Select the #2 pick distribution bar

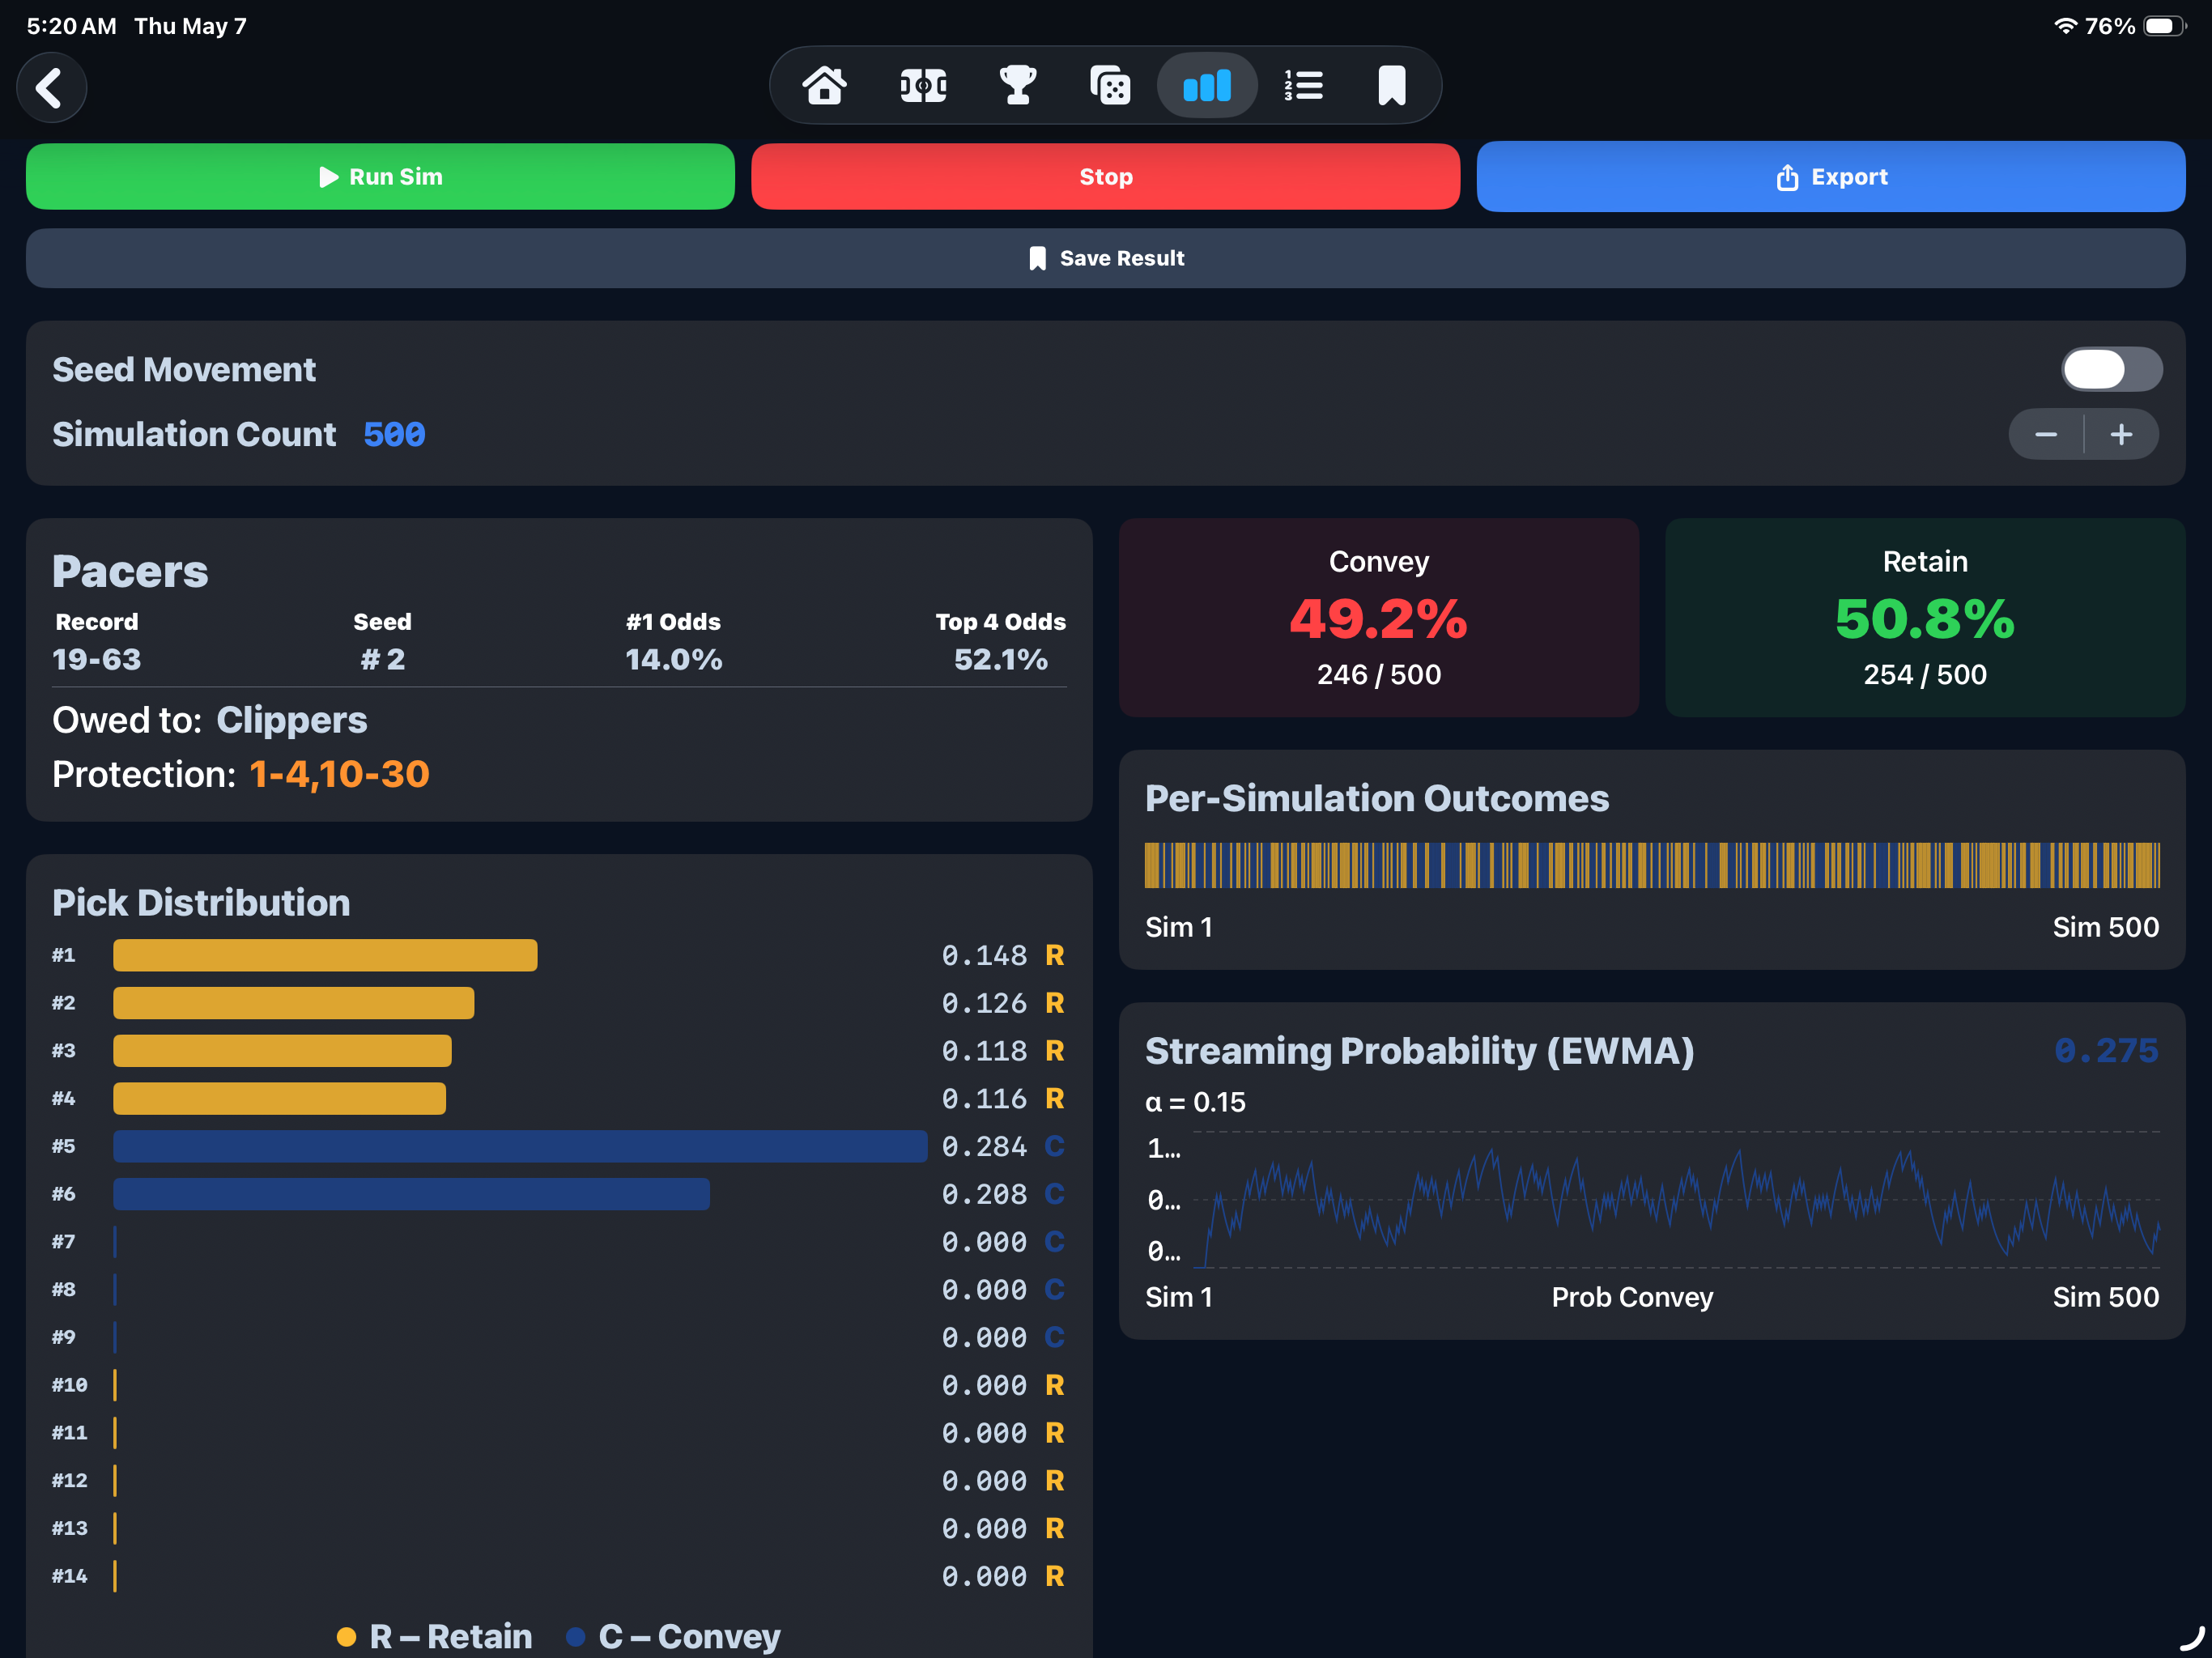pyautogui.click(x=294, y=1004)
